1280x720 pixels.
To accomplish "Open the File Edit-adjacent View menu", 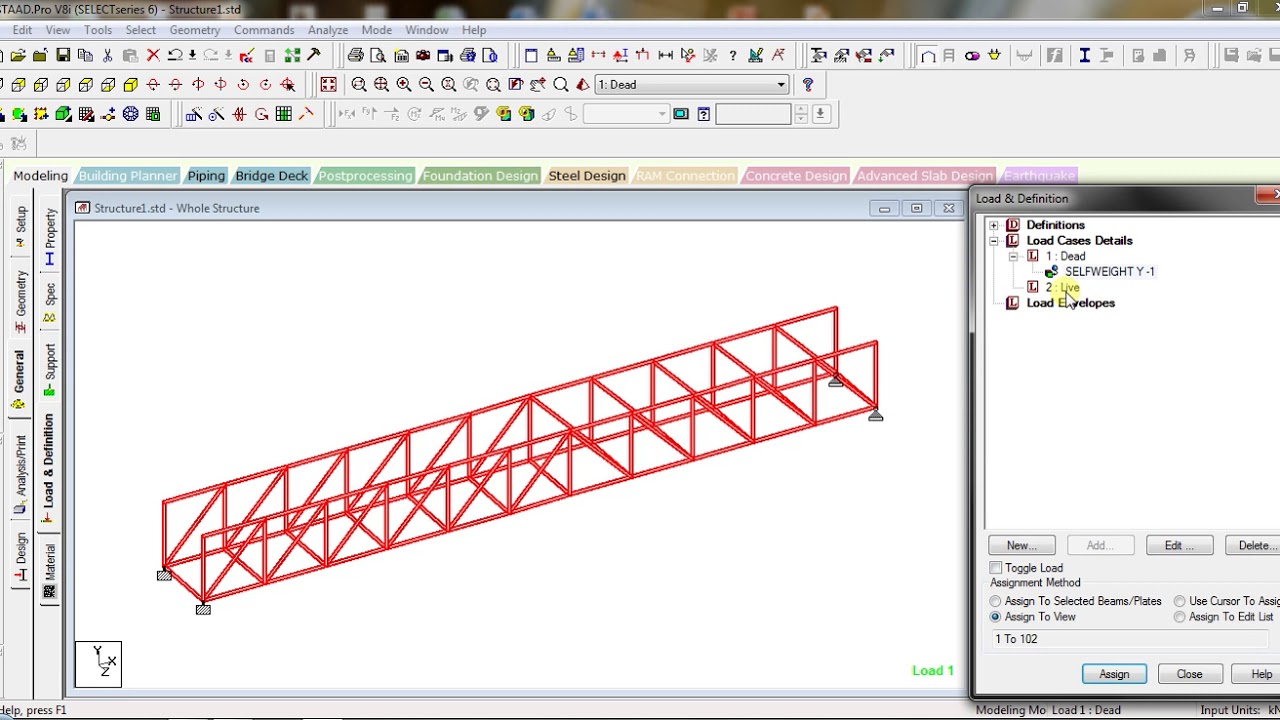I will (x=58, y=30).
